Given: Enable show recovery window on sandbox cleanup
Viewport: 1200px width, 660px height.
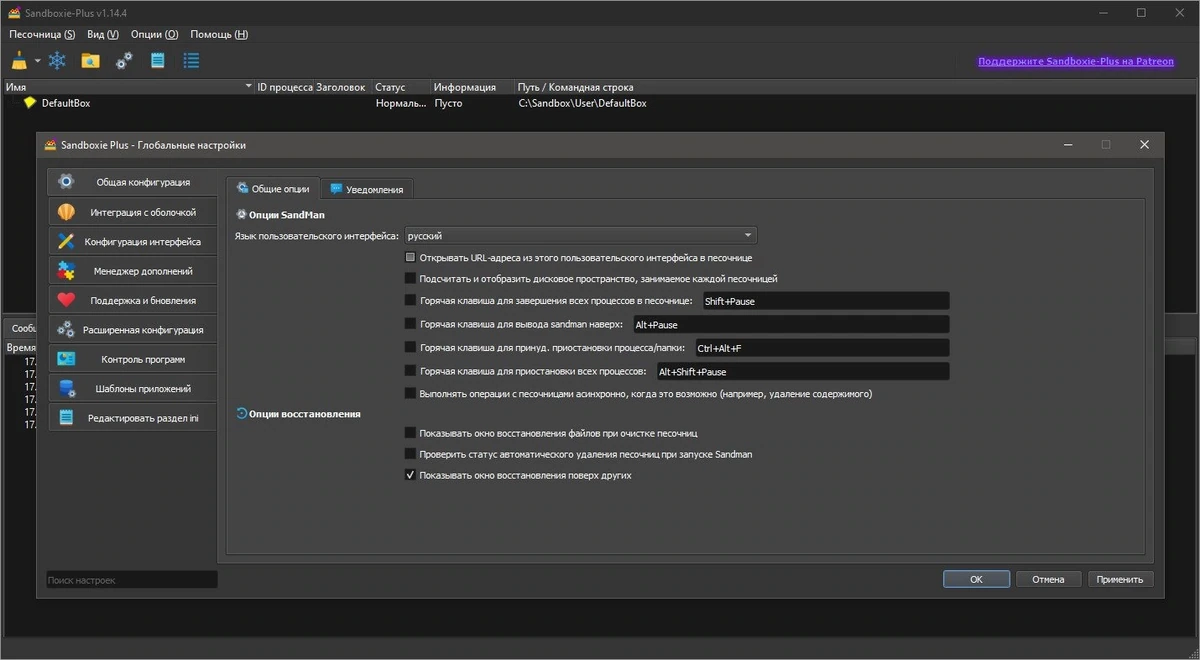Looking at the screenshot, I should coord(410,433).
